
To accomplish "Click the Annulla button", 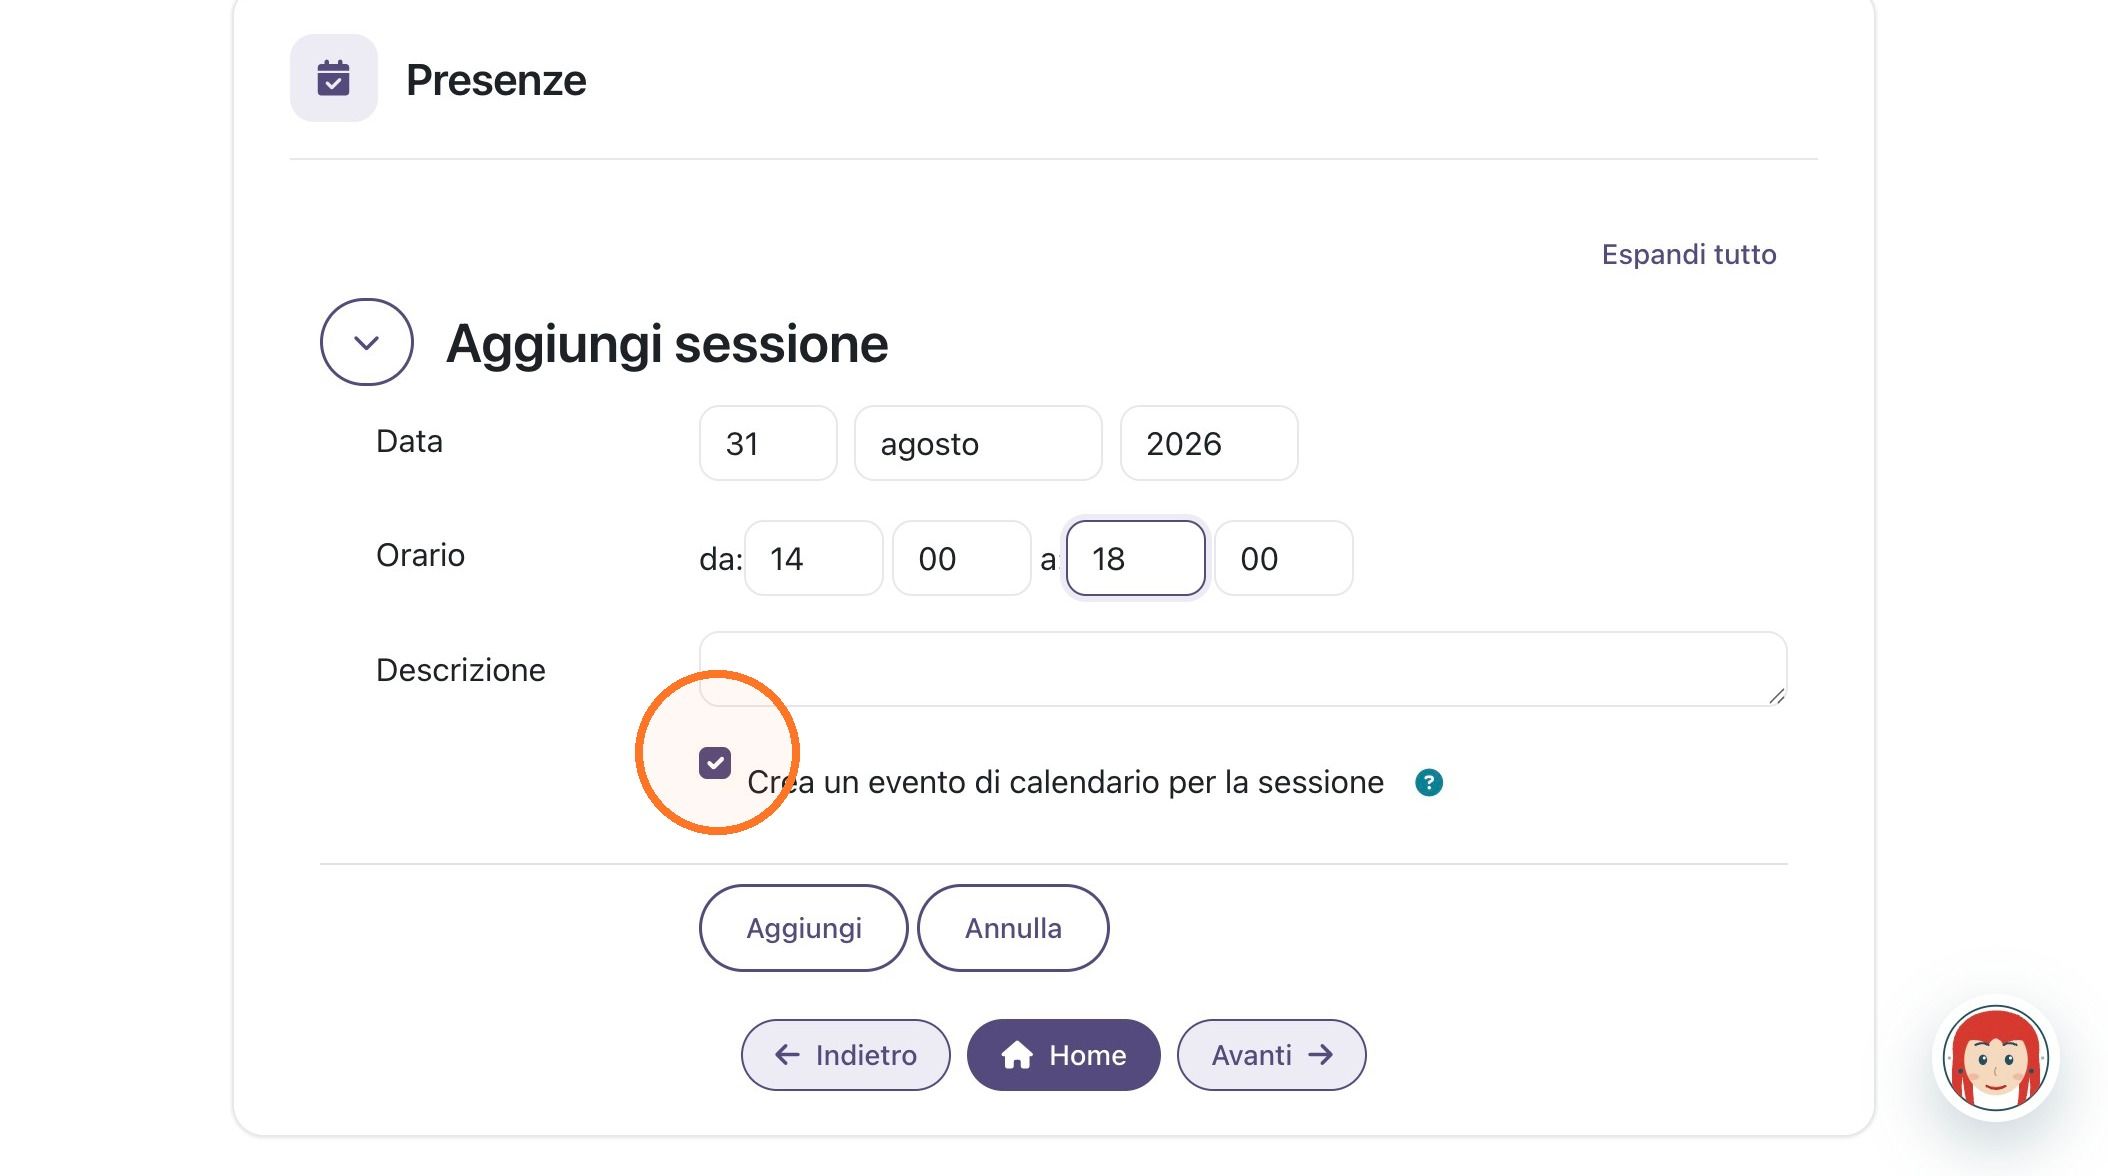I will (1013, 928).
